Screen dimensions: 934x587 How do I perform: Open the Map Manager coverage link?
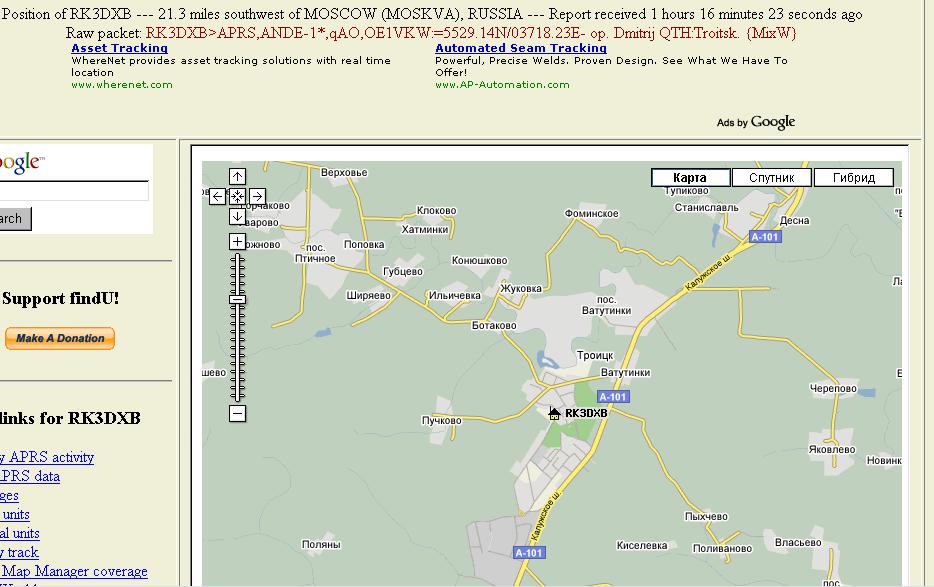[x=74, y=572]
